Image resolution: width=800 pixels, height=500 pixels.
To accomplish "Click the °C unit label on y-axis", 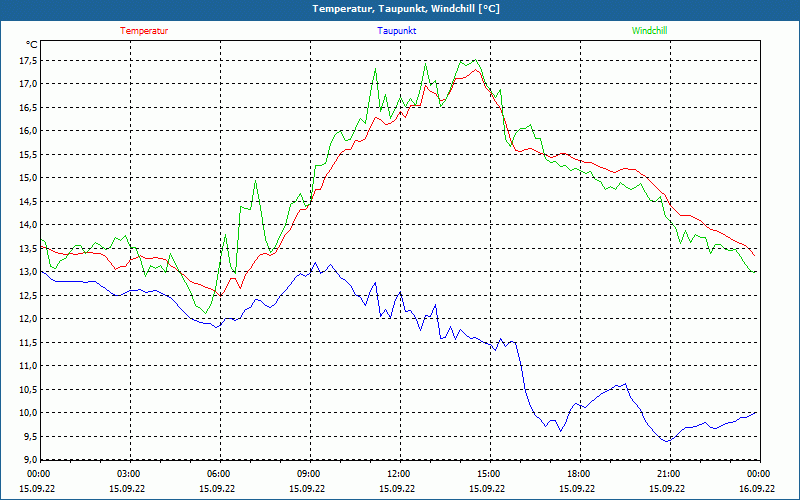I will pyautogui.click(x=32, y=44).
